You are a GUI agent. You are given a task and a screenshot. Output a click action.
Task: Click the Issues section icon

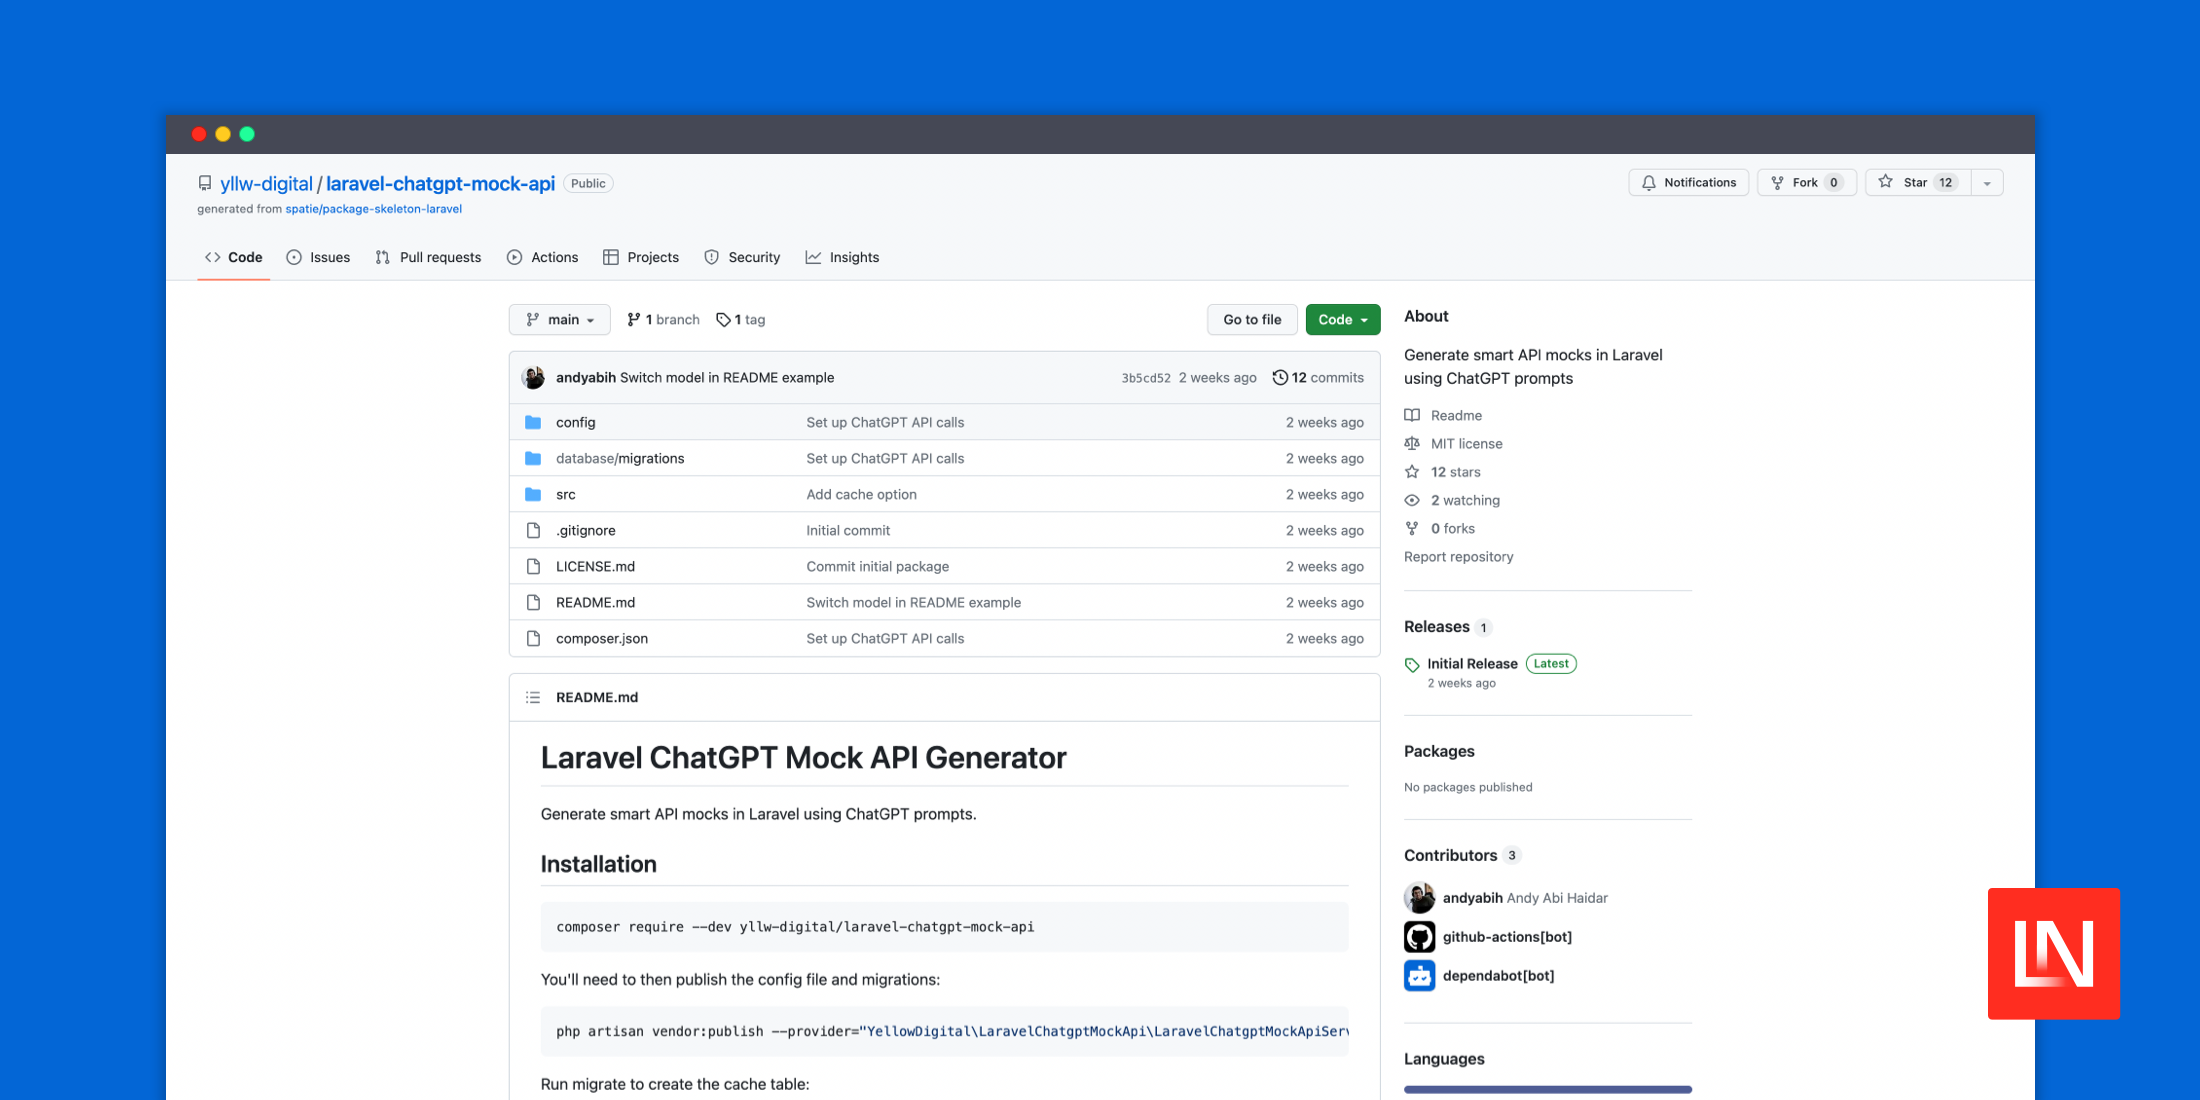295,257
